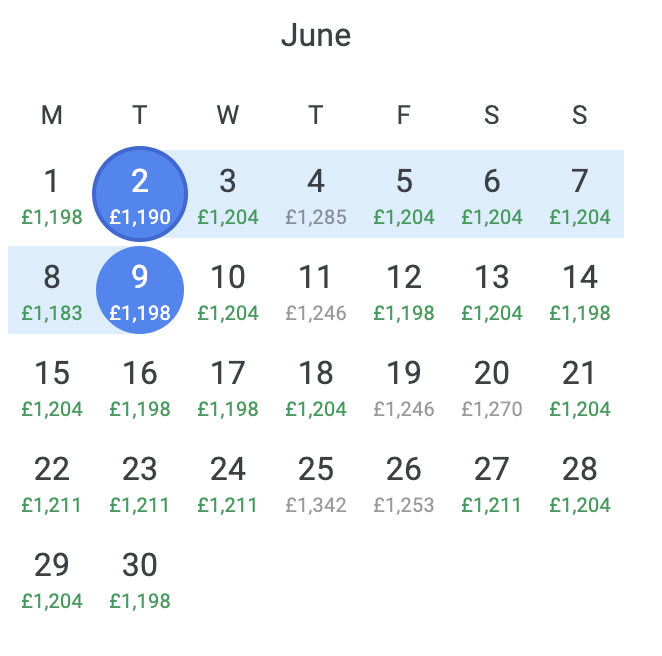Select June 29 in the calendar

(52, 578)
